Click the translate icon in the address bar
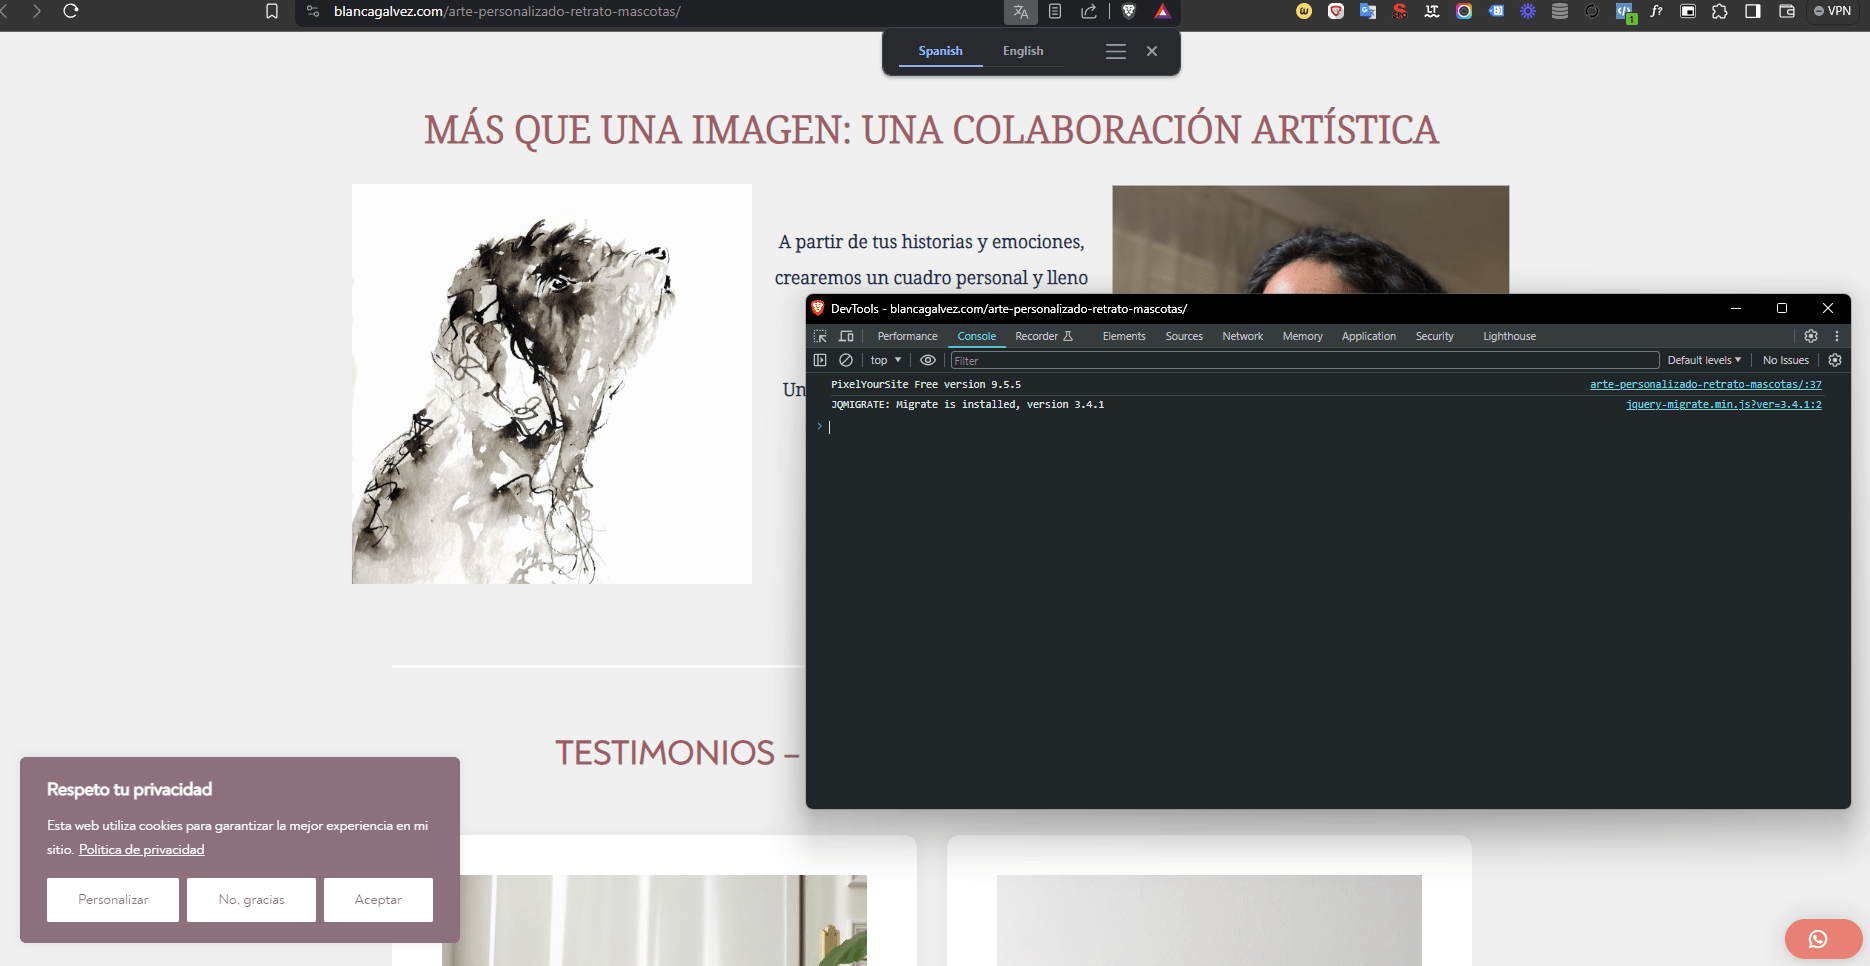This screenshot has width=1870, height=966. pyautogui.click(x=1020, y=11)
